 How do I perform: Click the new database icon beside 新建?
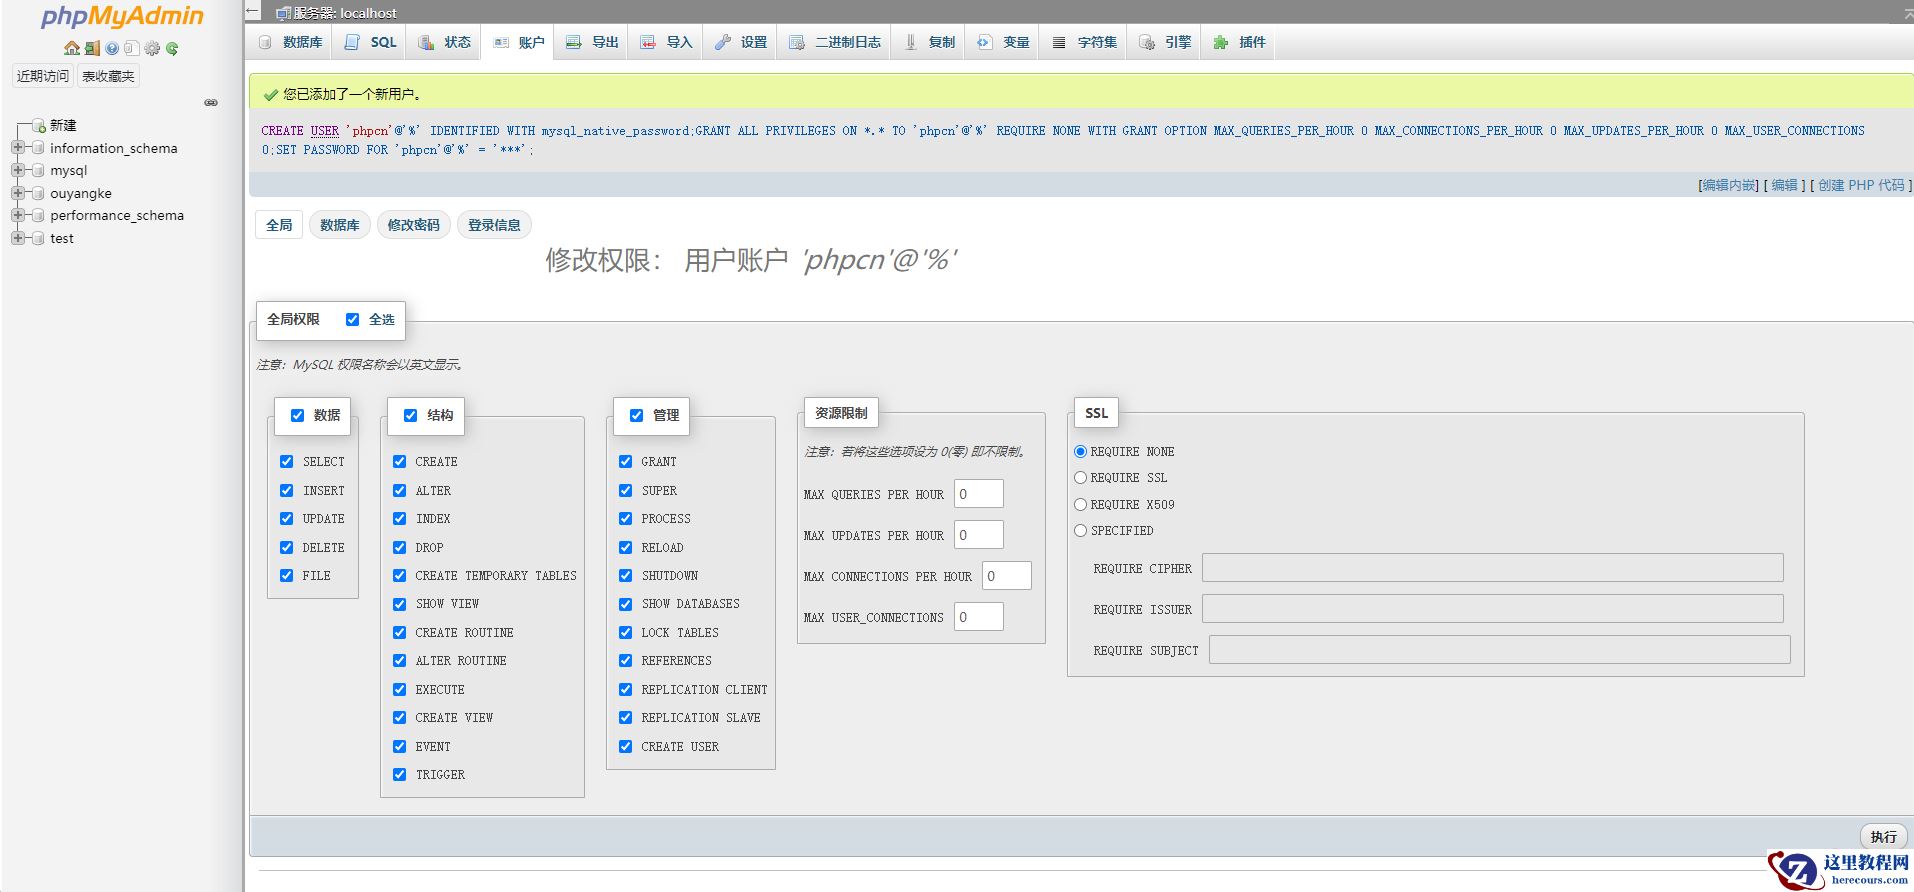(39, 126)
